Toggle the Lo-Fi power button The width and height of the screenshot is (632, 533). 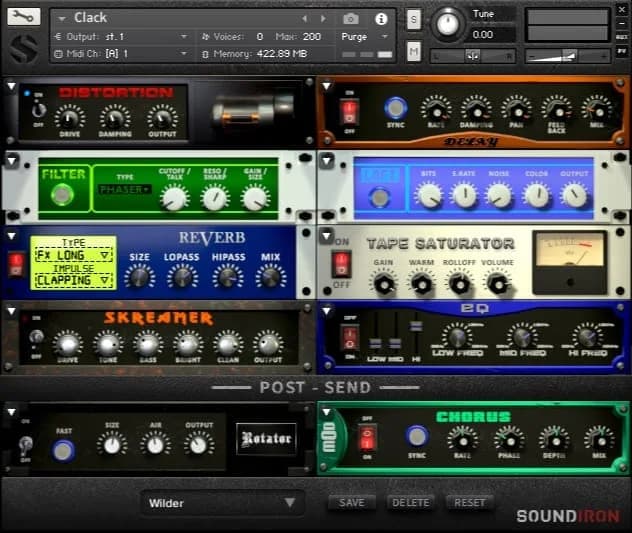point(379,198)
